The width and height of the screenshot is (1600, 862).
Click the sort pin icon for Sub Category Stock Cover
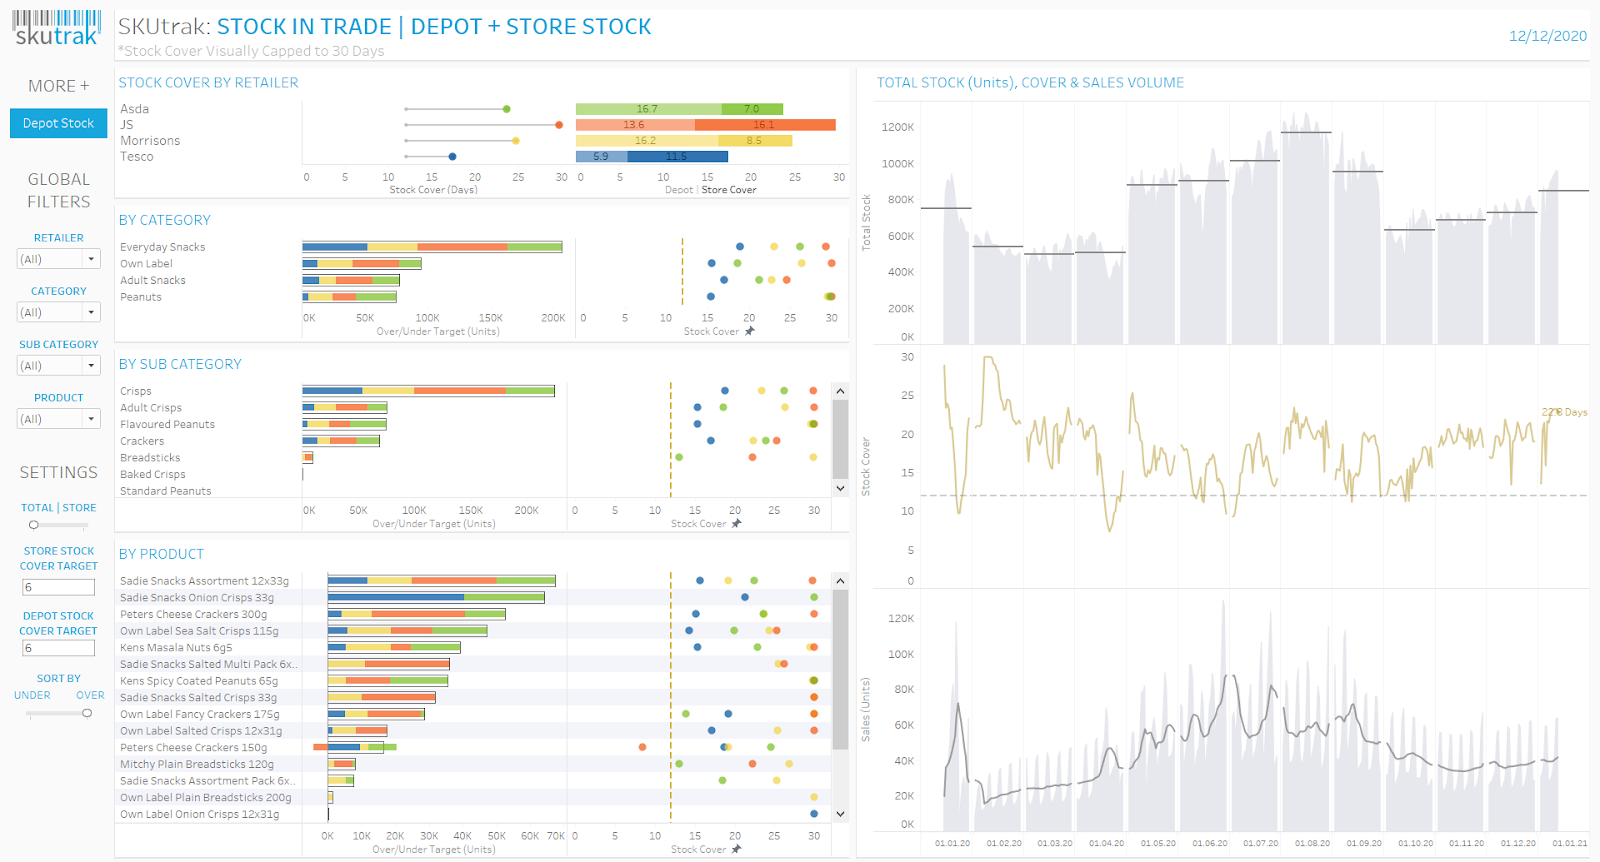[737, 523]
